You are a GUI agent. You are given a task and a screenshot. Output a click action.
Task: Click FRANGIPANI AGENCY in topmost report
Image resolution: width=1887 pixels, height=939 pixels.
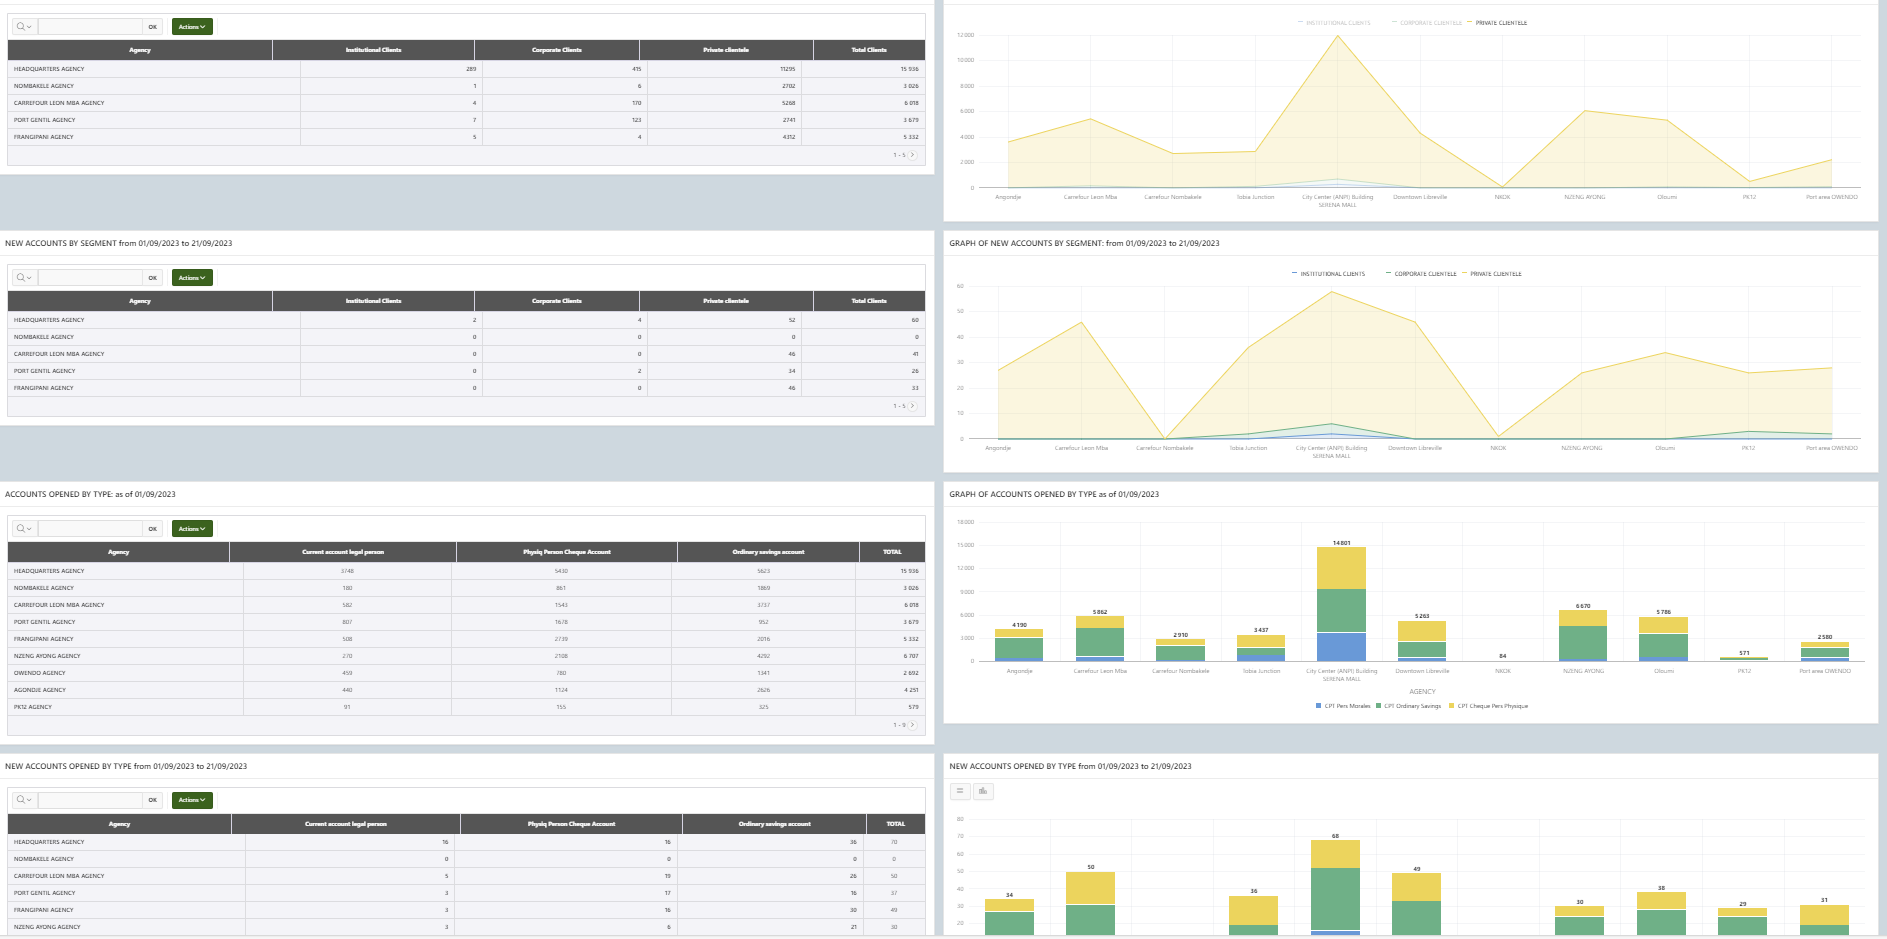coord(44,137)
